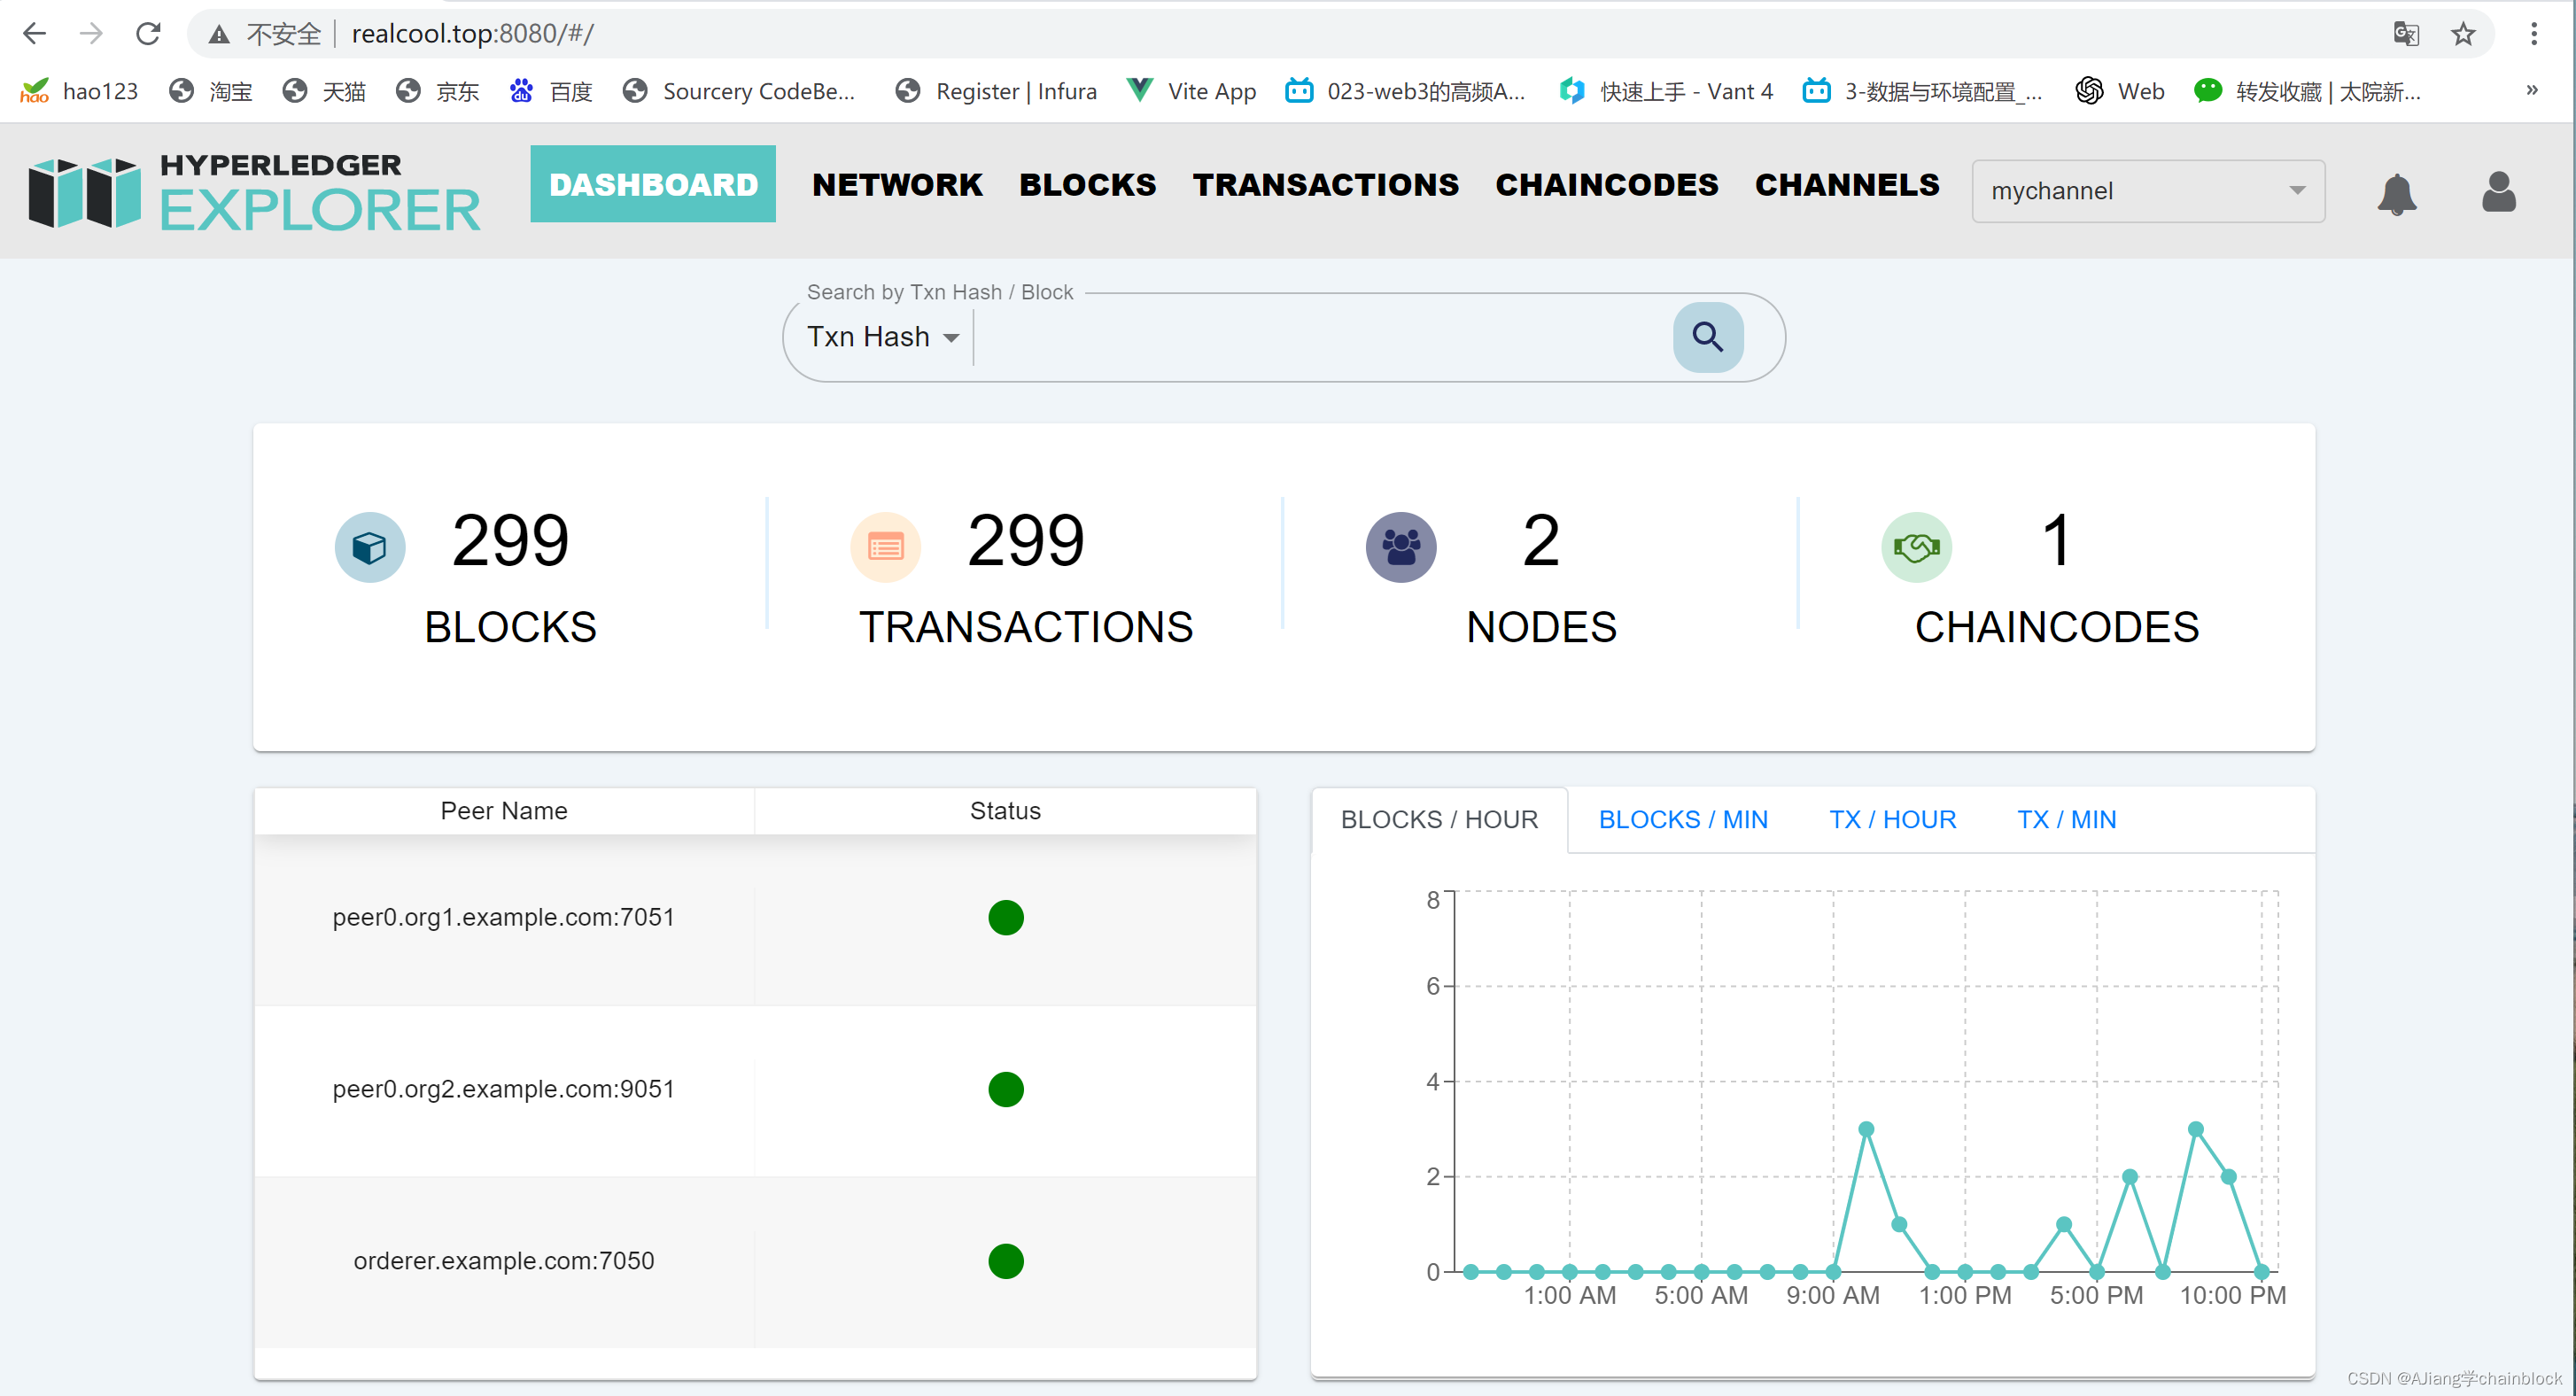Bookmark page with the star icon
This screenshot has height=1396, width=2576.
[2462, 34]
